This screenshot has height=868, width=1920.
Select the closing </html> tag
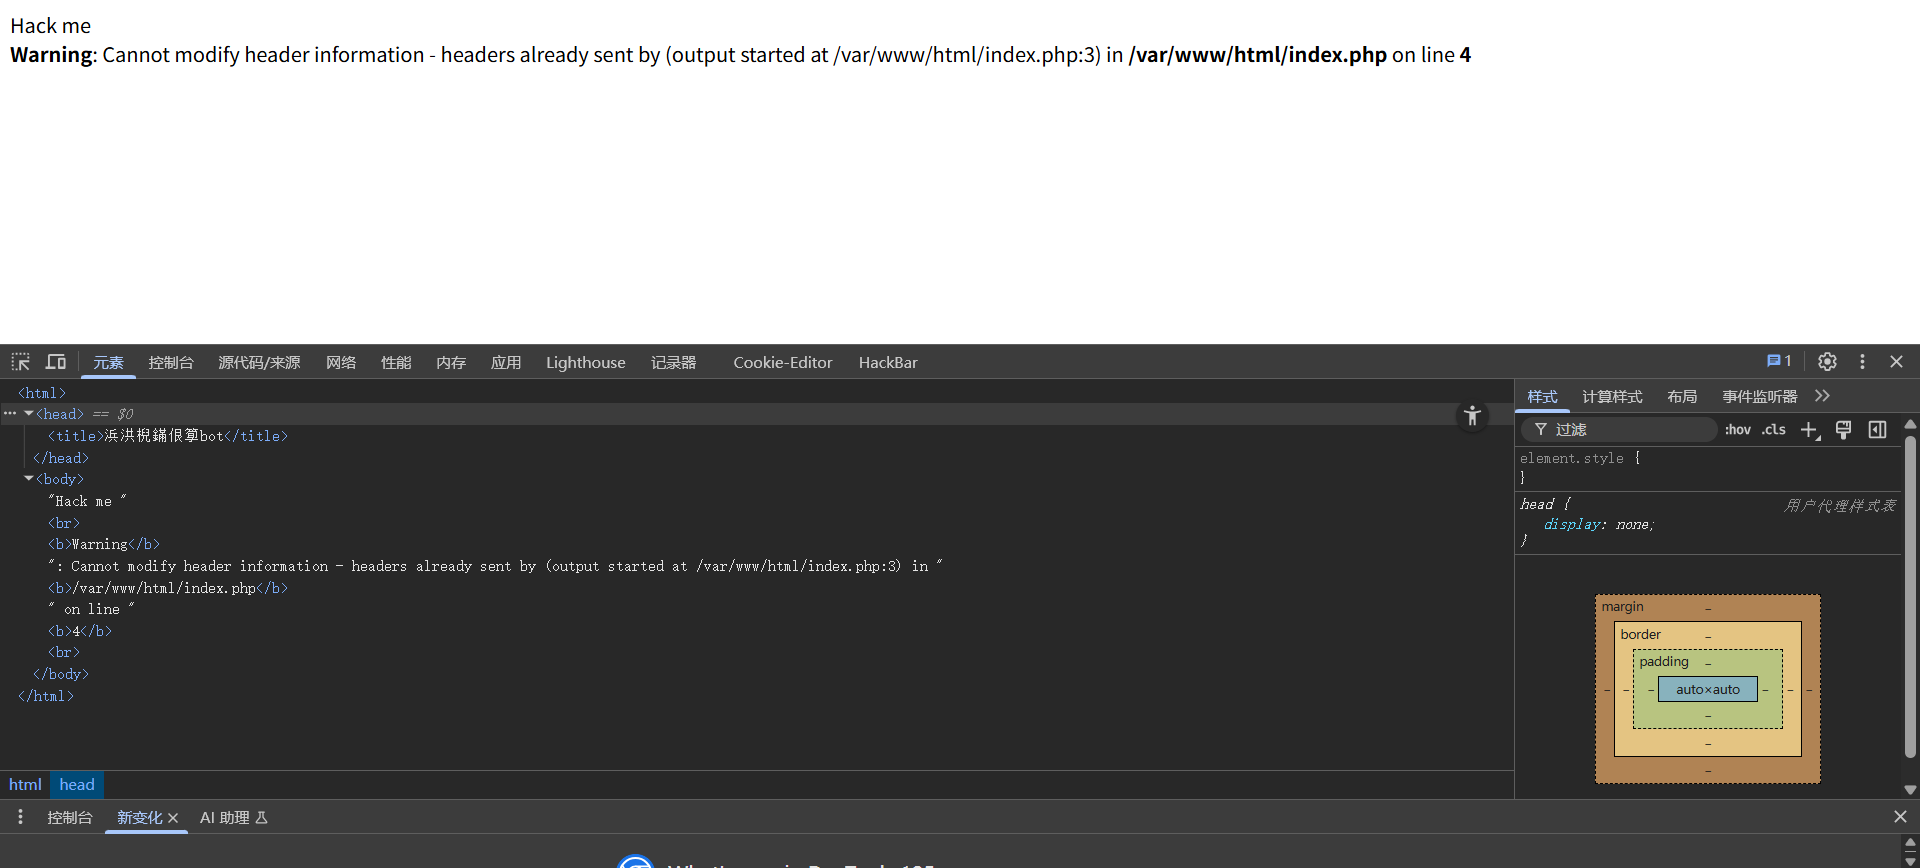point(46,696)
